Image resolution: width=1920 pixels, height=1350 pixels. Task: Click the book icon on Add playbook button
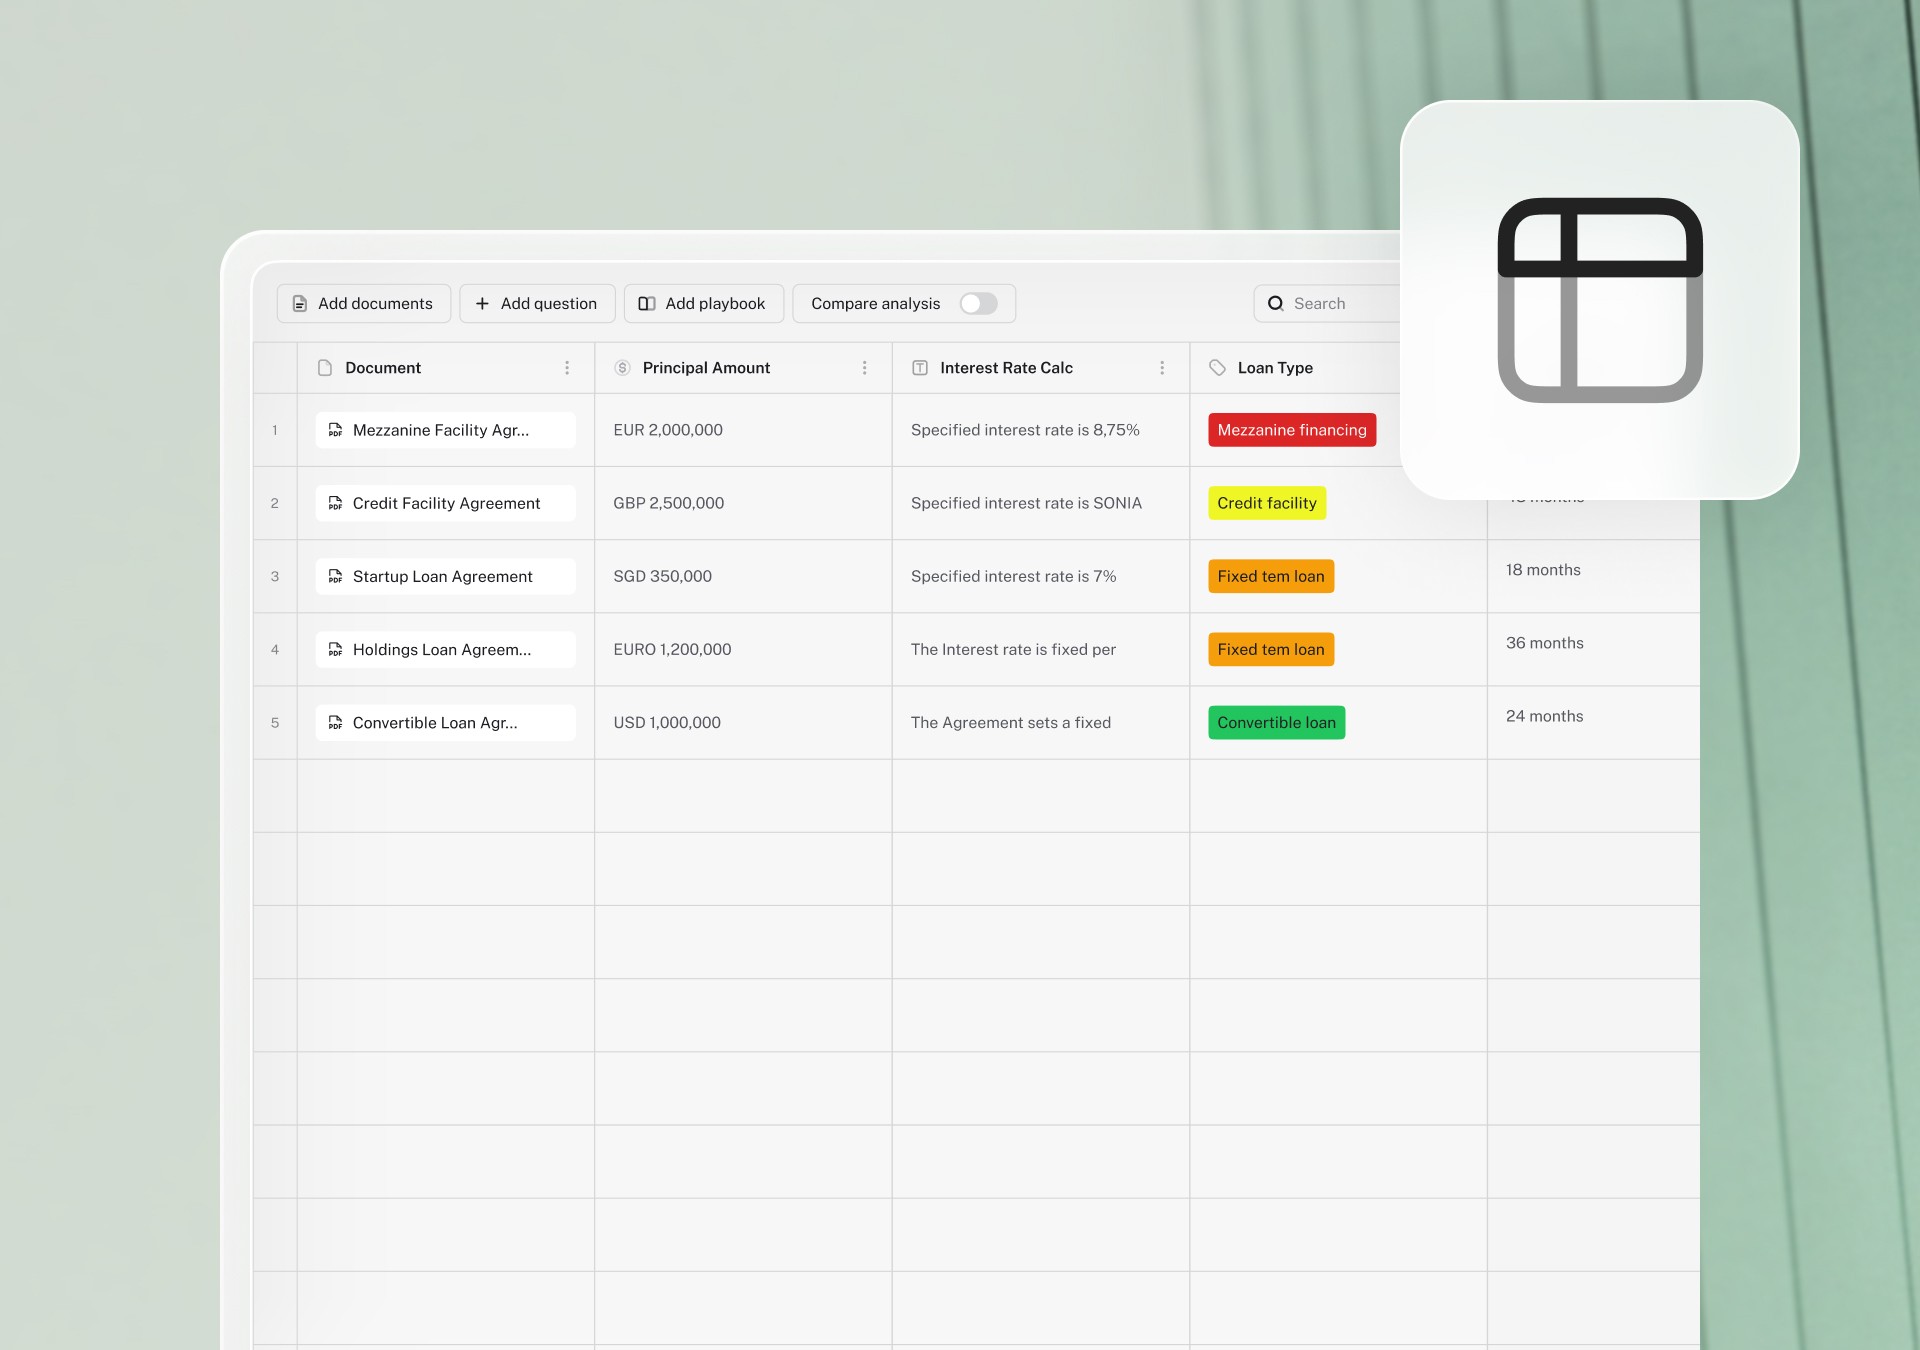coord(647,303)
